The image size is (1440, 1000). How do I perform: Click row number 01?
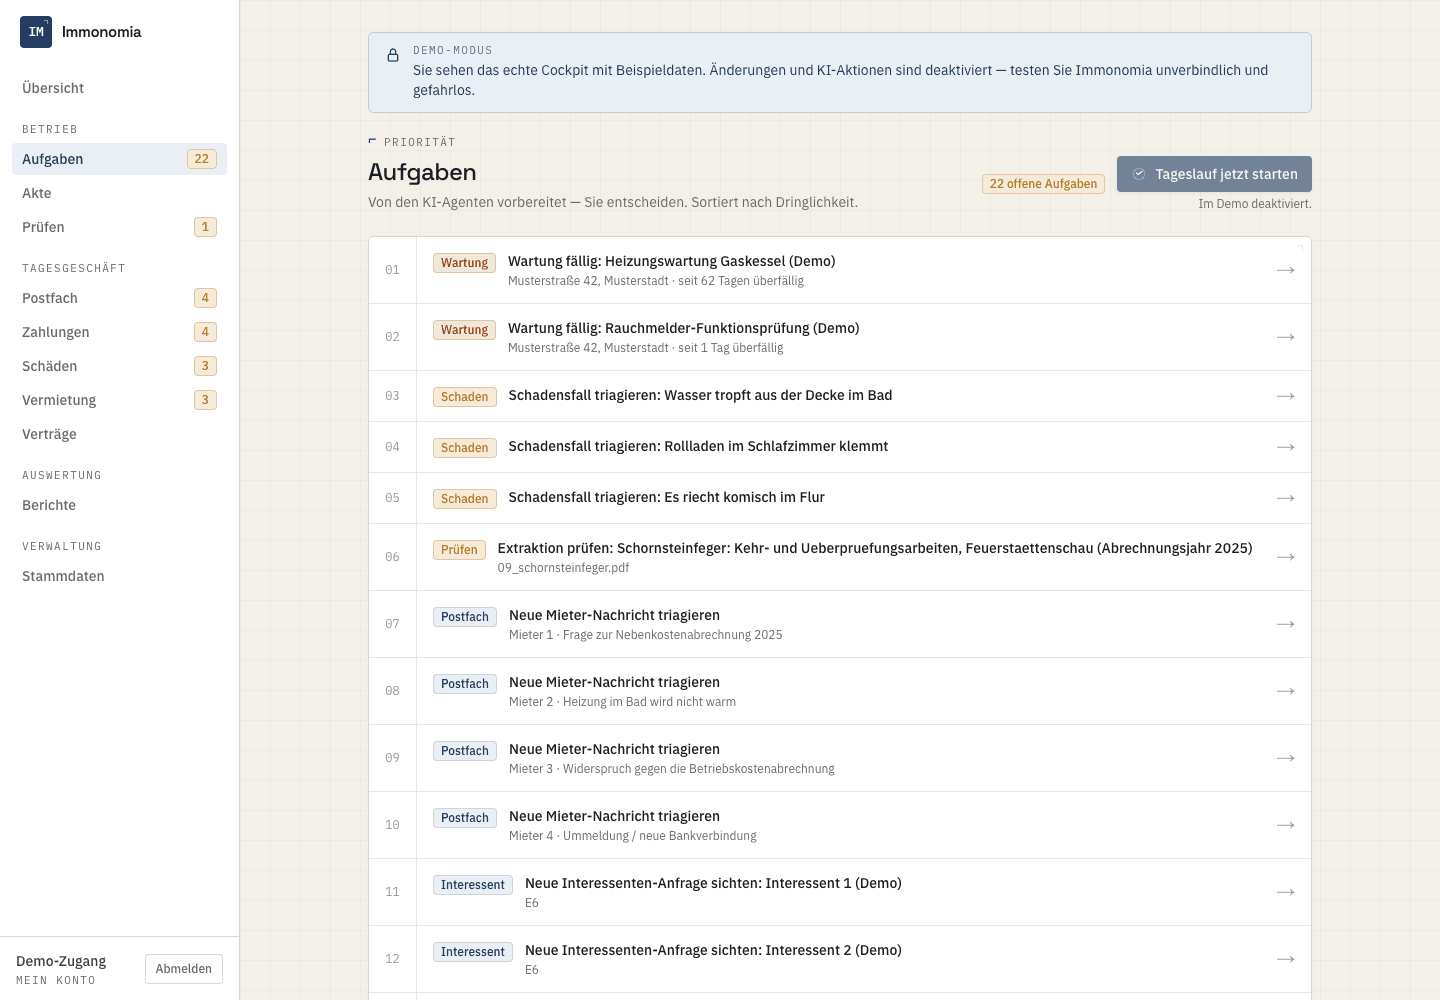coord(392,270)
